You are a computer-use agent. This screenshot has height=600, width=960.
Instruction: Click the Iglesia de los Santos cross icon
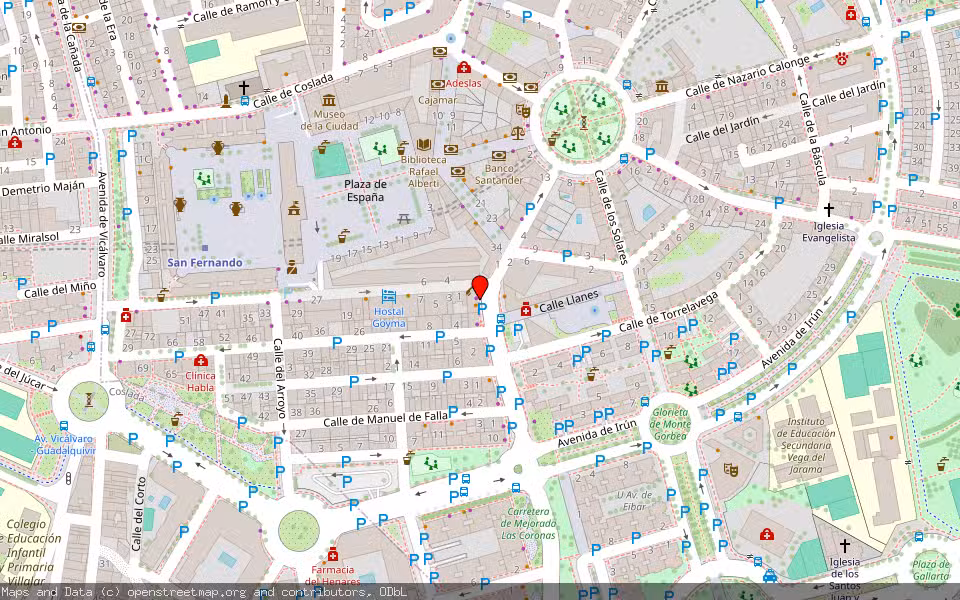point(844,545)
